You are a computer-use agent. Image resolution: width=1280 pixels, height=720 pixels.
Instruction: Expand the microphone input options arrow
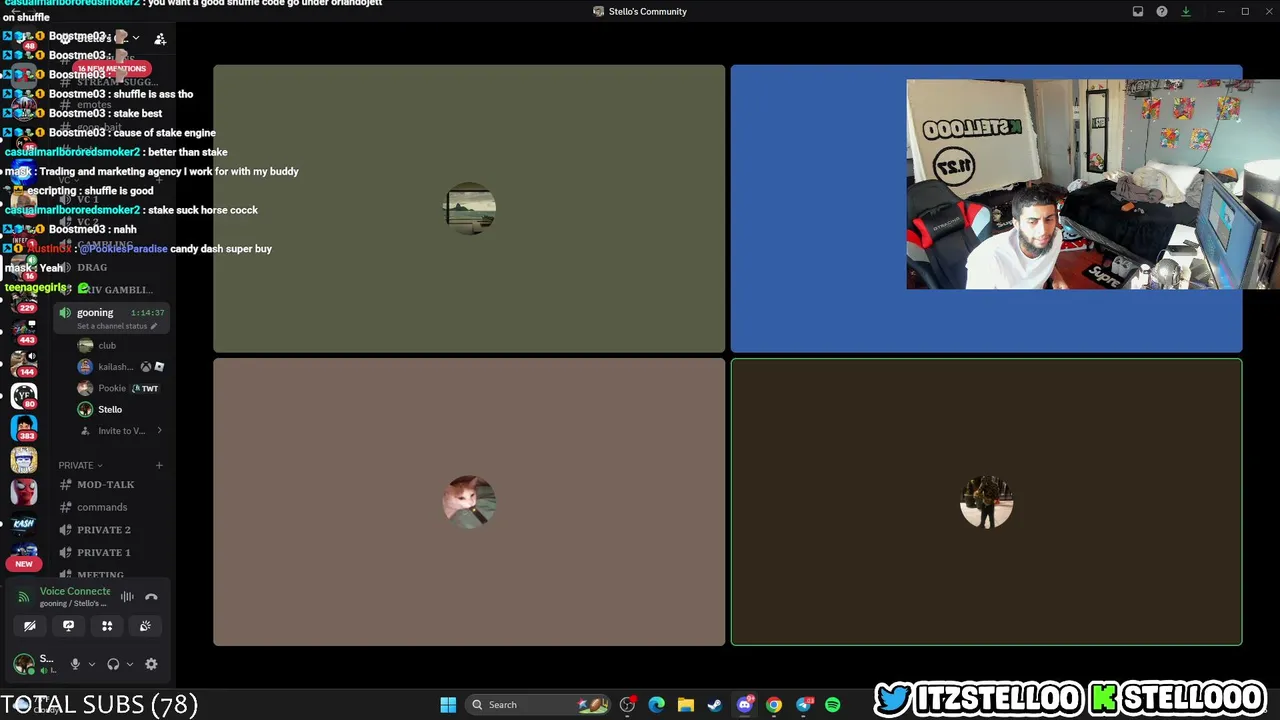click(x=92, y=664)
